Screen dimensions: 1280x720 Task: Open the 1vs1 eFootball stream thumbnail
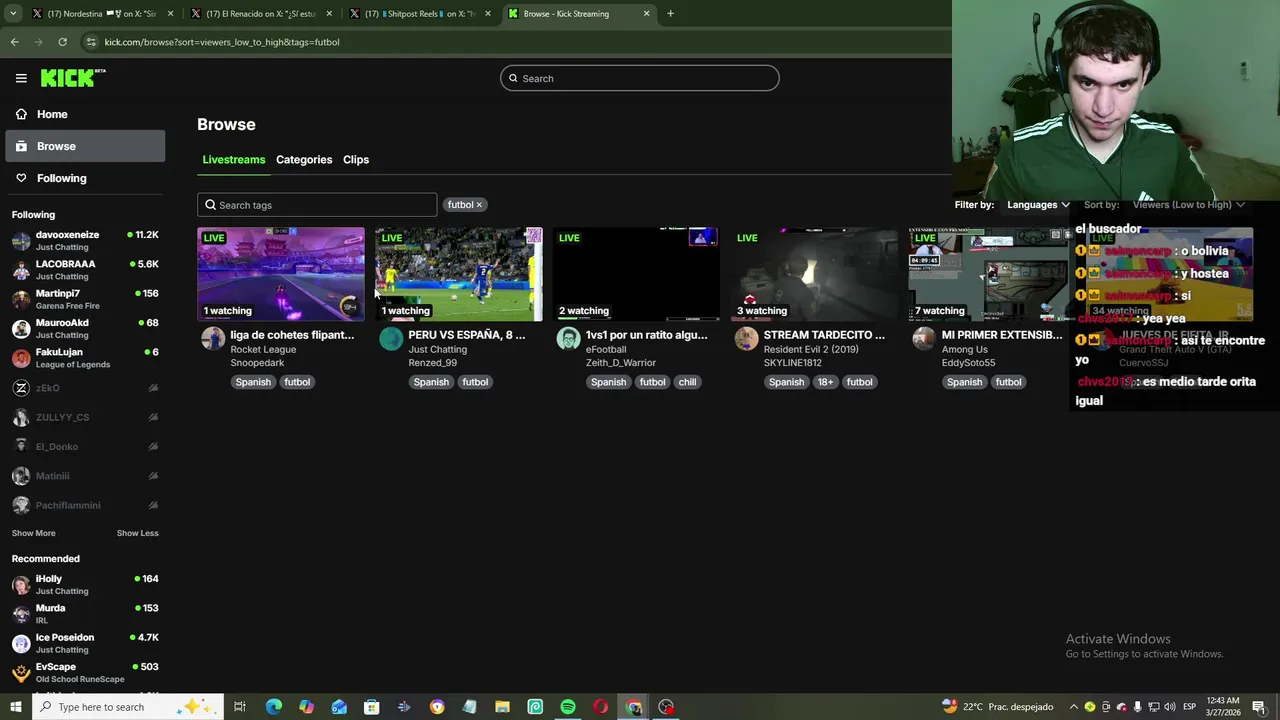[636, 274]
